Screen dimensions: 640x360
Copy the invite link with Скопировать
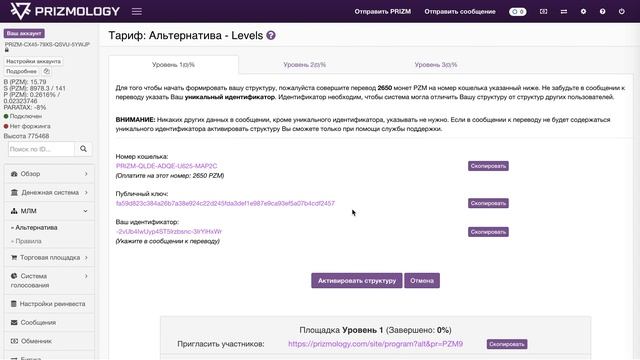pos(507,344)
